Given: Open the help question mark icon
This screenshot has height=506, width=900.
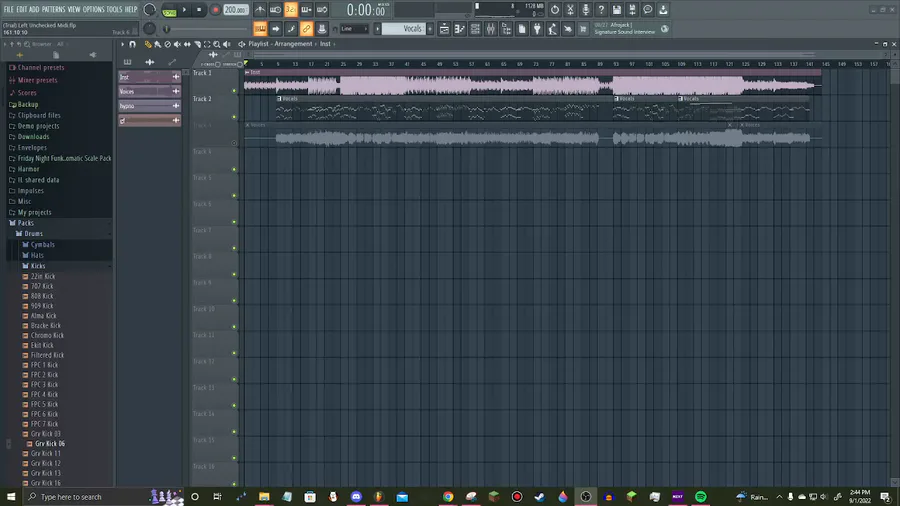Looking at the screenshot, I should (601, 10).
